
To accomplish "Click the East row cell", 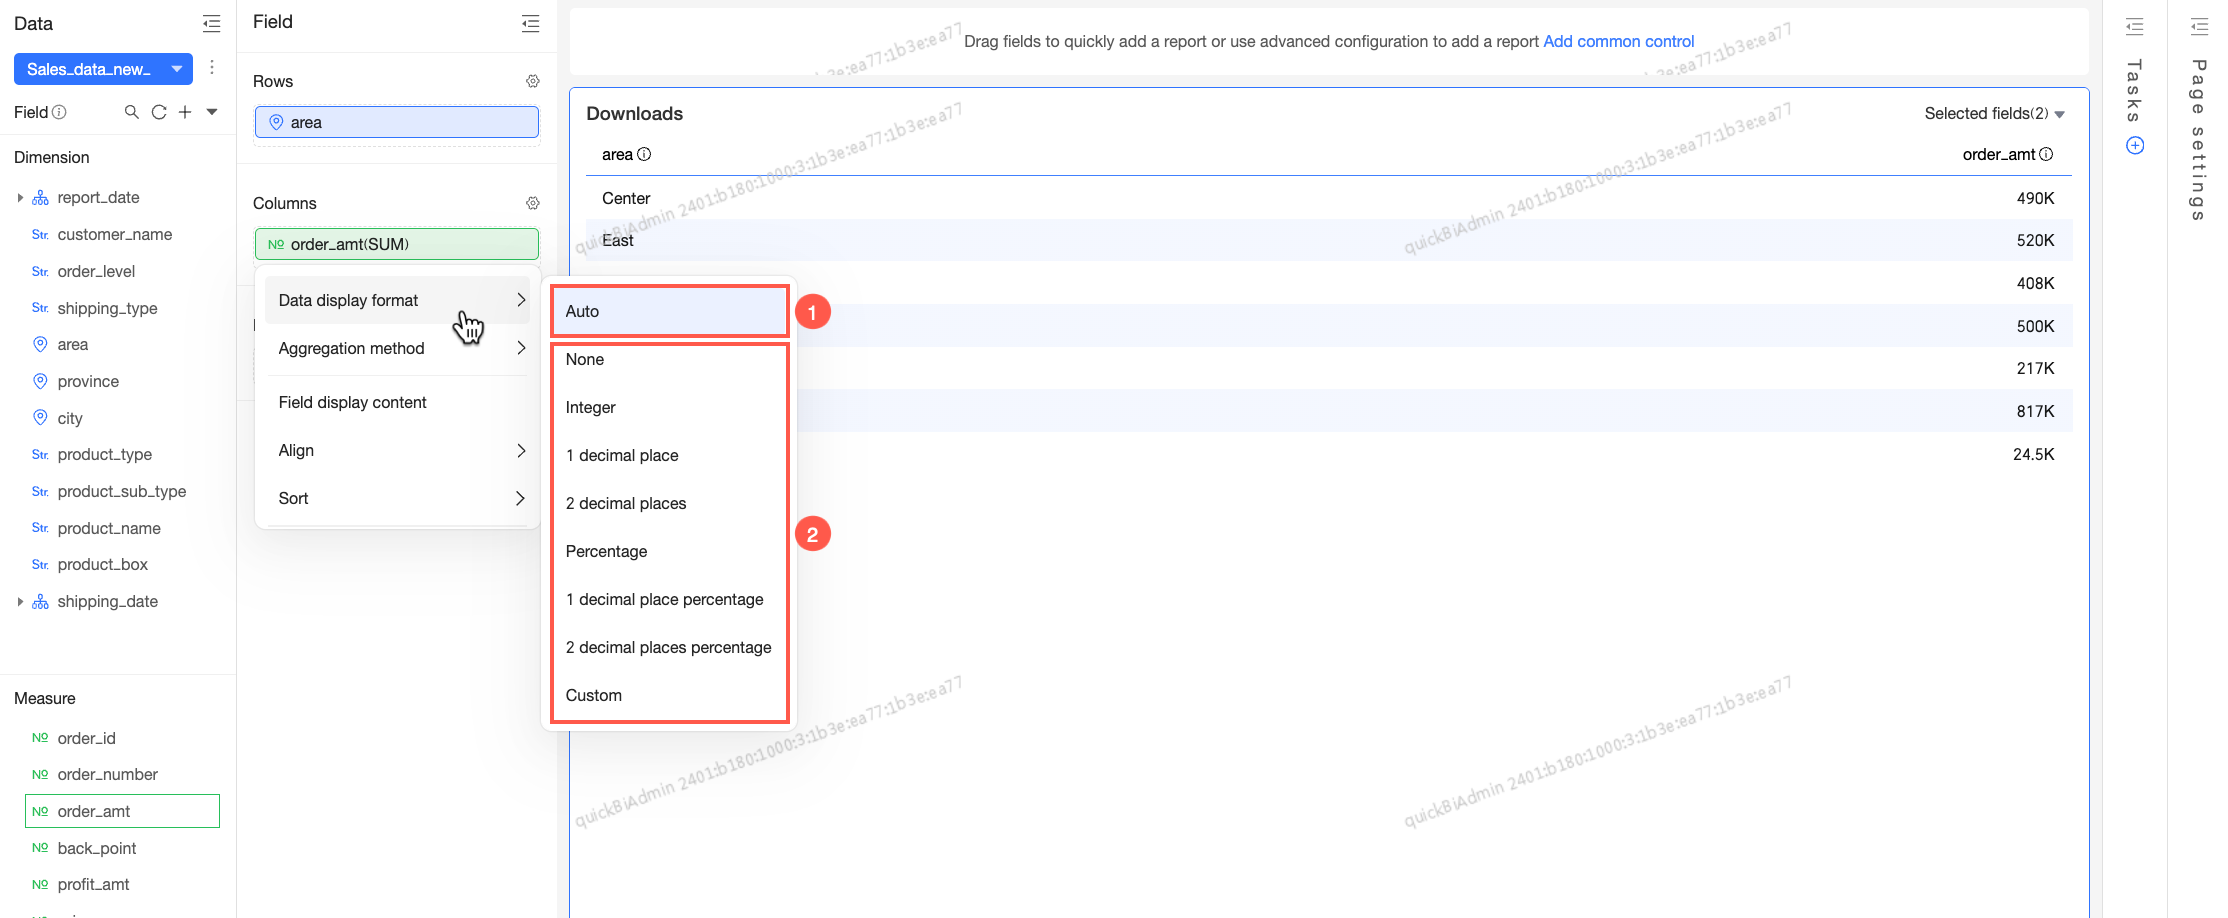I will tap(618, 240).
